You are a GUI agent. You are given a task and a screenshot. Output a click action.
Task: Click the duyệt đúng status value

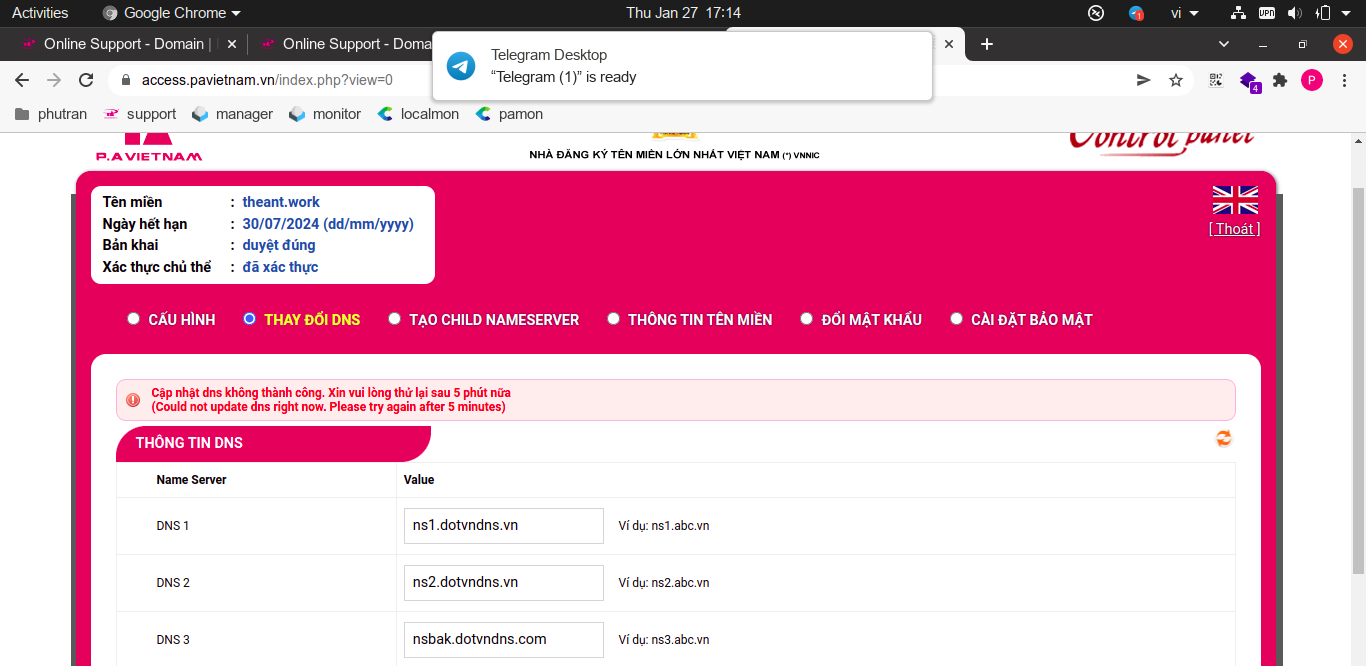coord(279,245)
